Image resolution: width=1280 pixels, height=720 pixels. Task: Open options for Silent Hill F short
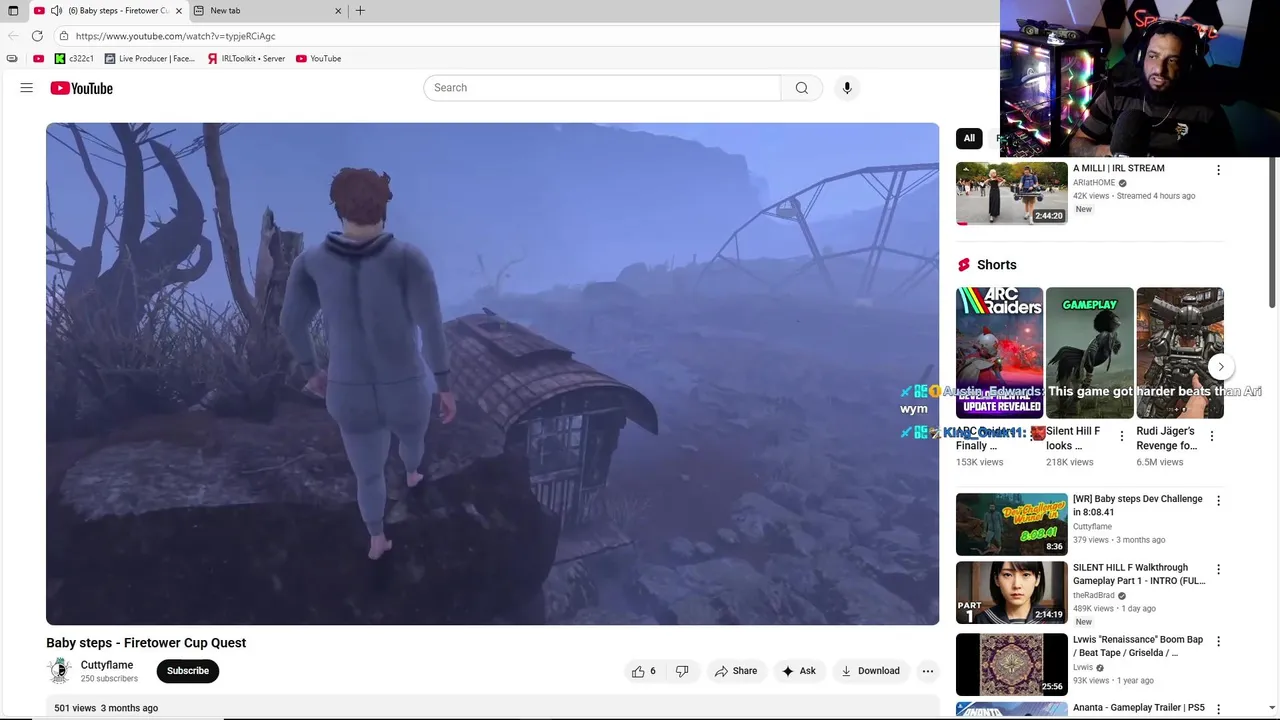pyautogui.click(x=1122, y=437)
